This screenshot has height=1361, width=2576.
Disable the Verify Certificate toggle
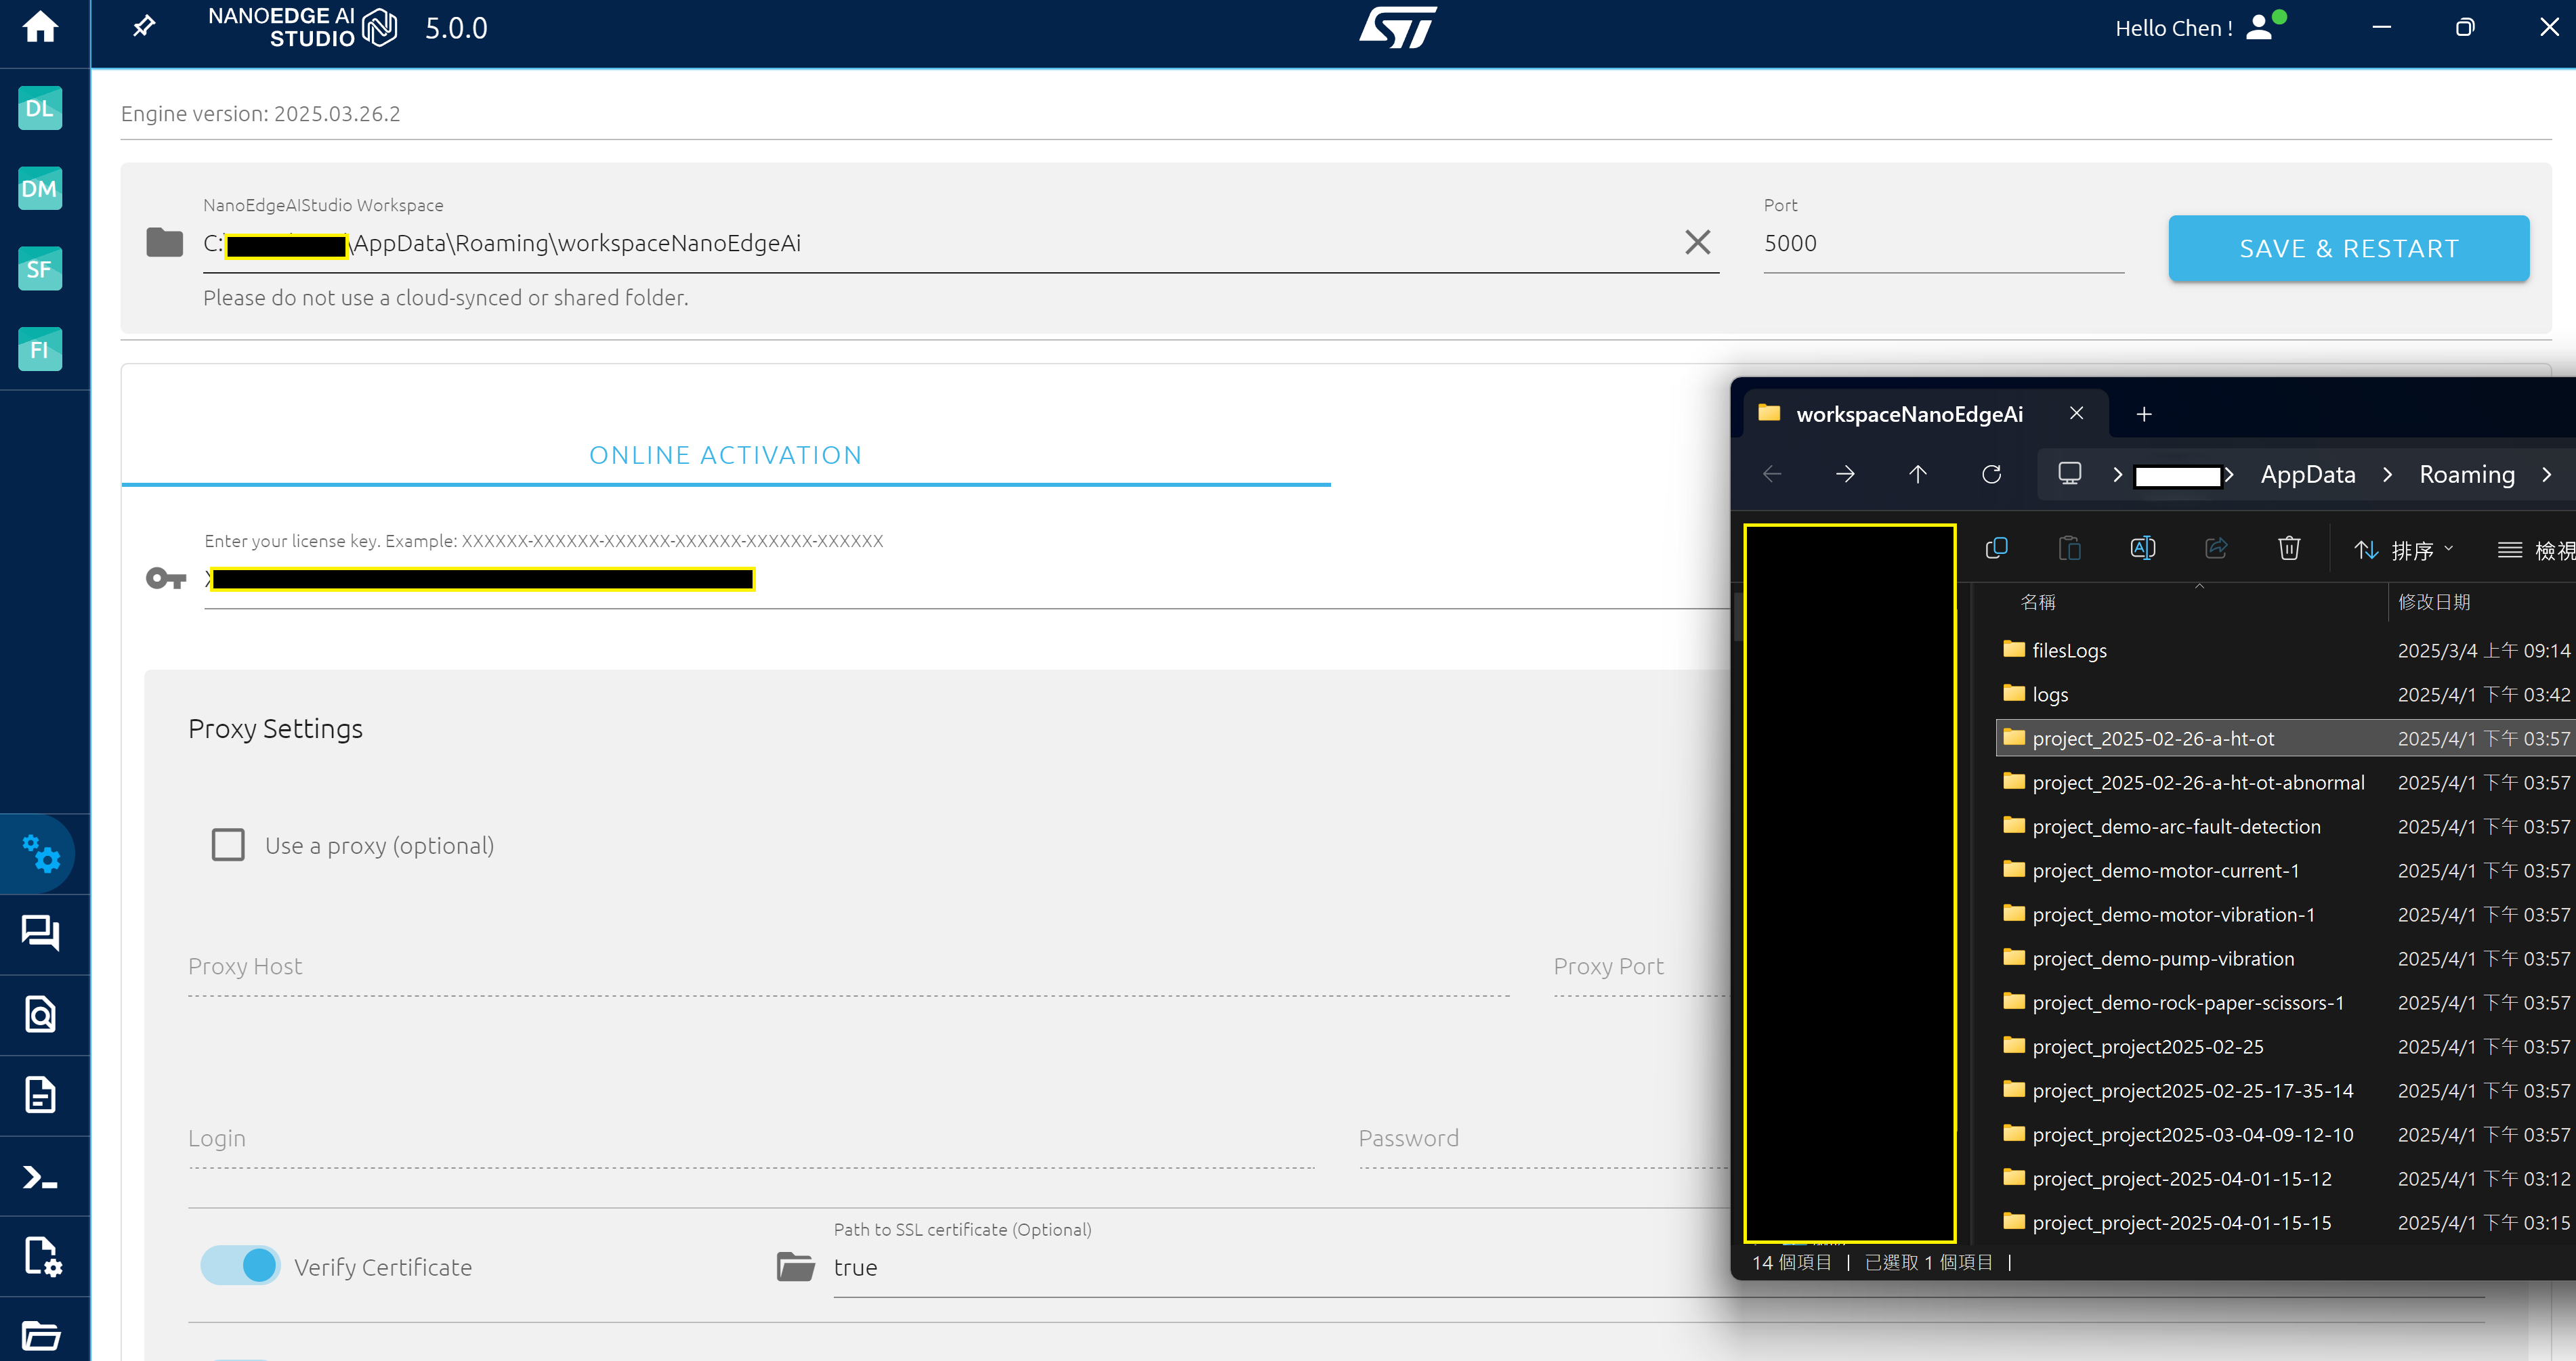(240, 1265)
